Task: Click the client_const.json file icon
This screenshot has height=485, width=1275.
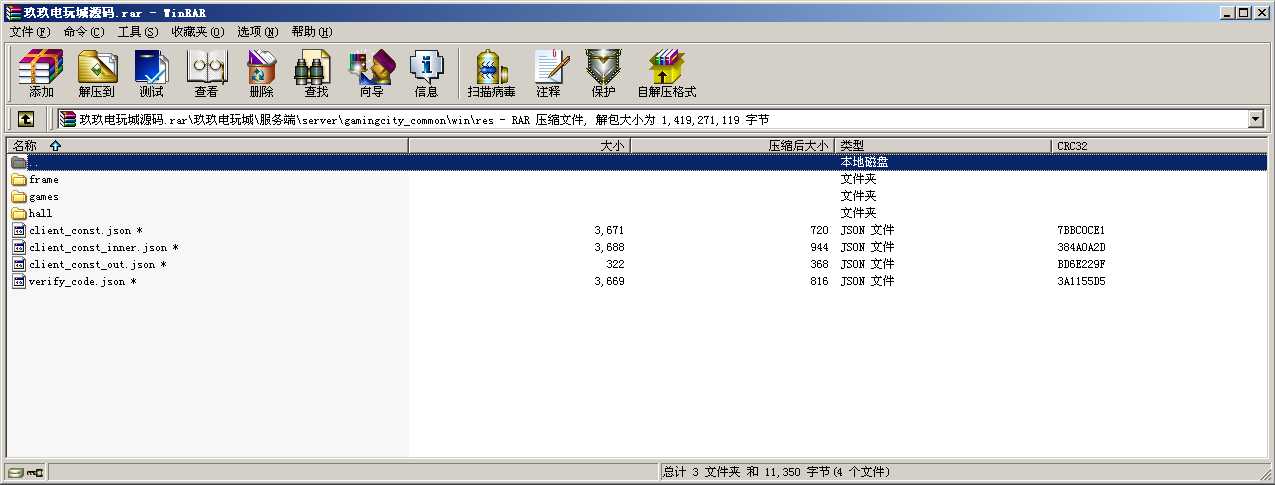Action: coord(19,231)
